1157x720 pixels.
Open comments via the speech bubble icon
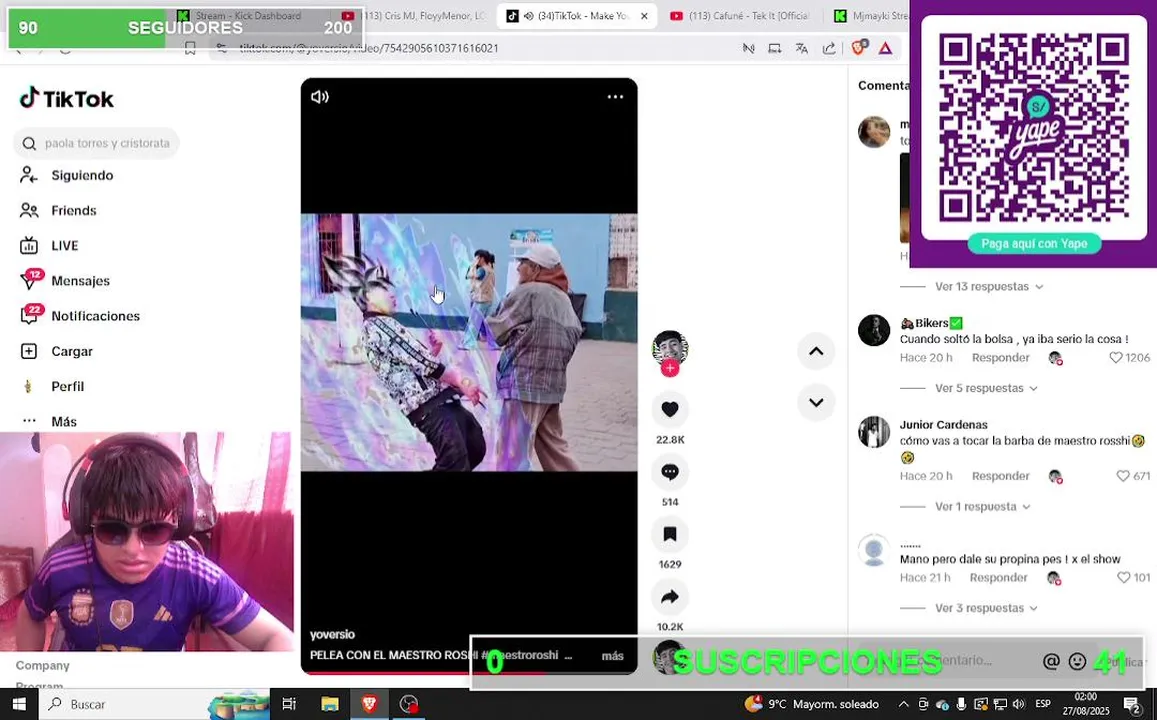tap(670, 471)
